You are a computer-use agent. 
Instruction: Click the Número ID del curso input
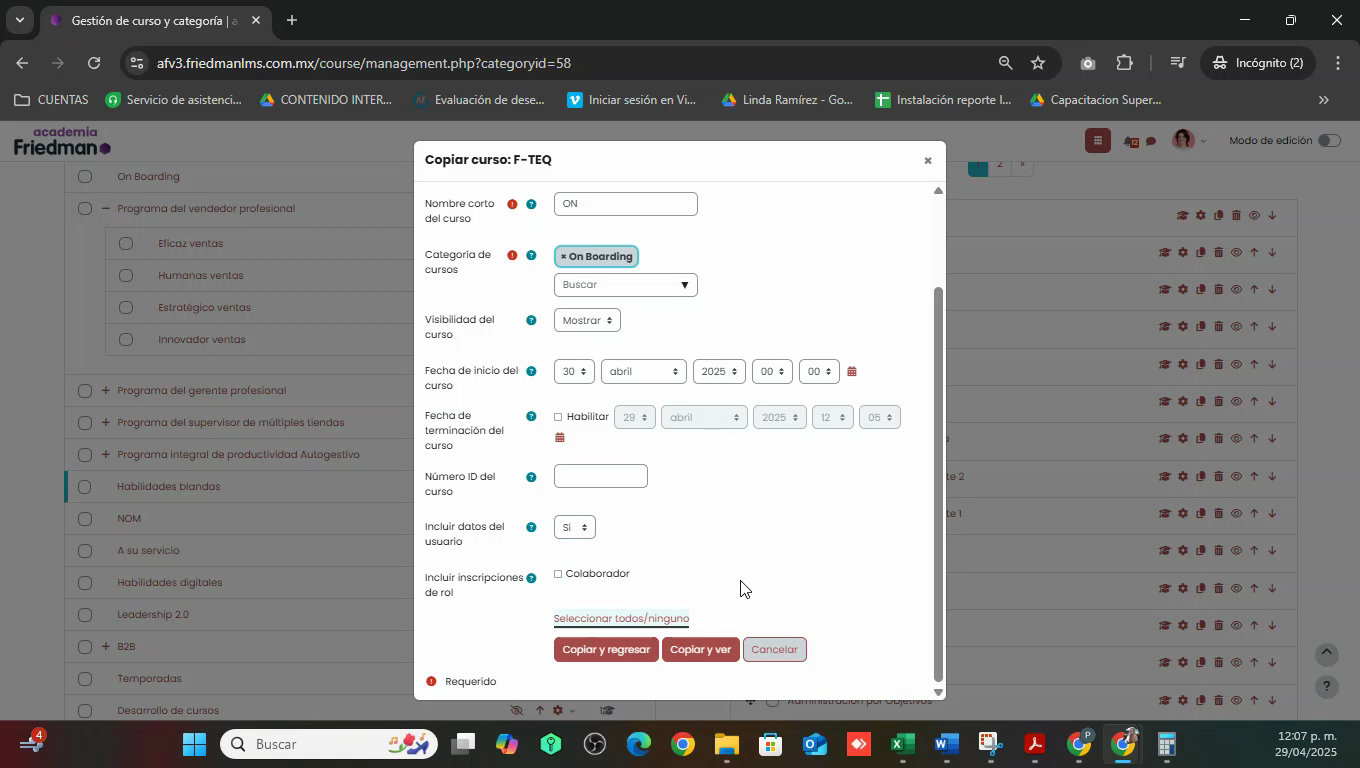pyautogui.click(x=600, y=476)
